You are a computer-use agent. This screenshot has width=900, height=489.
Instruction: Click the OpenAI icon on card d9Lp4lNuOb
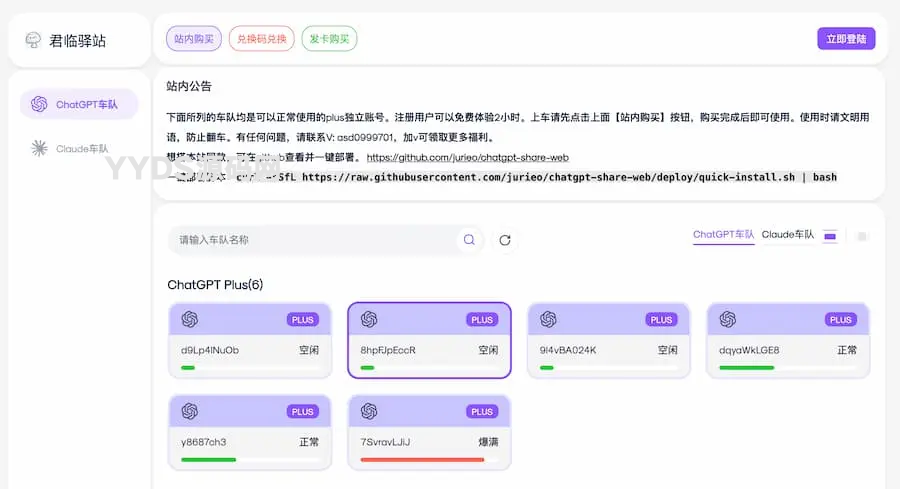coord(190,319)
